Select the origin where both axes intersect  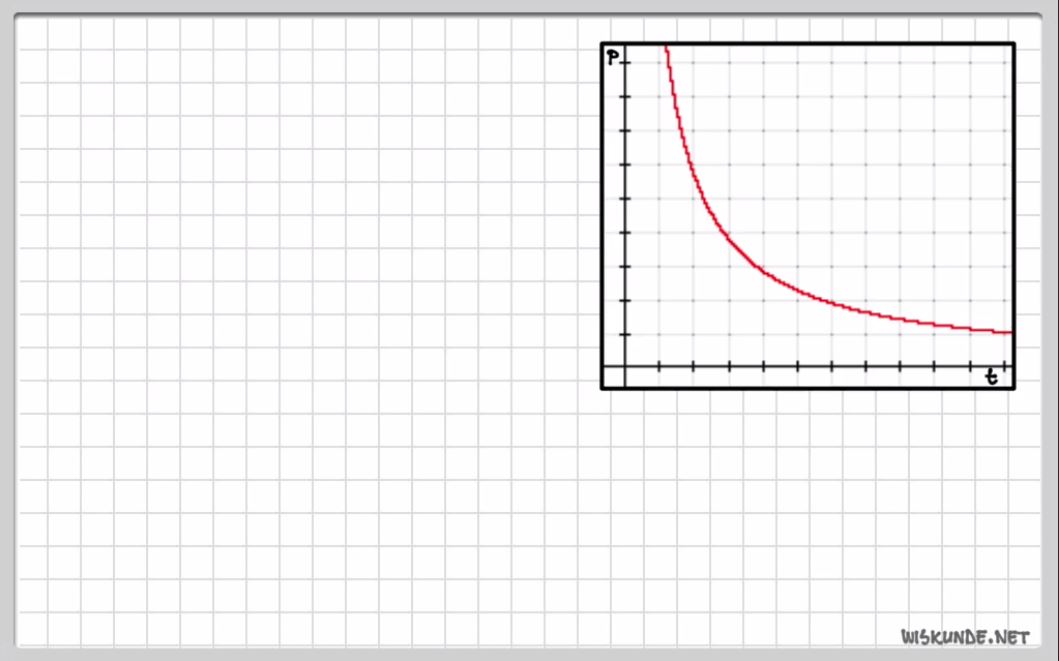coord(625,368)
